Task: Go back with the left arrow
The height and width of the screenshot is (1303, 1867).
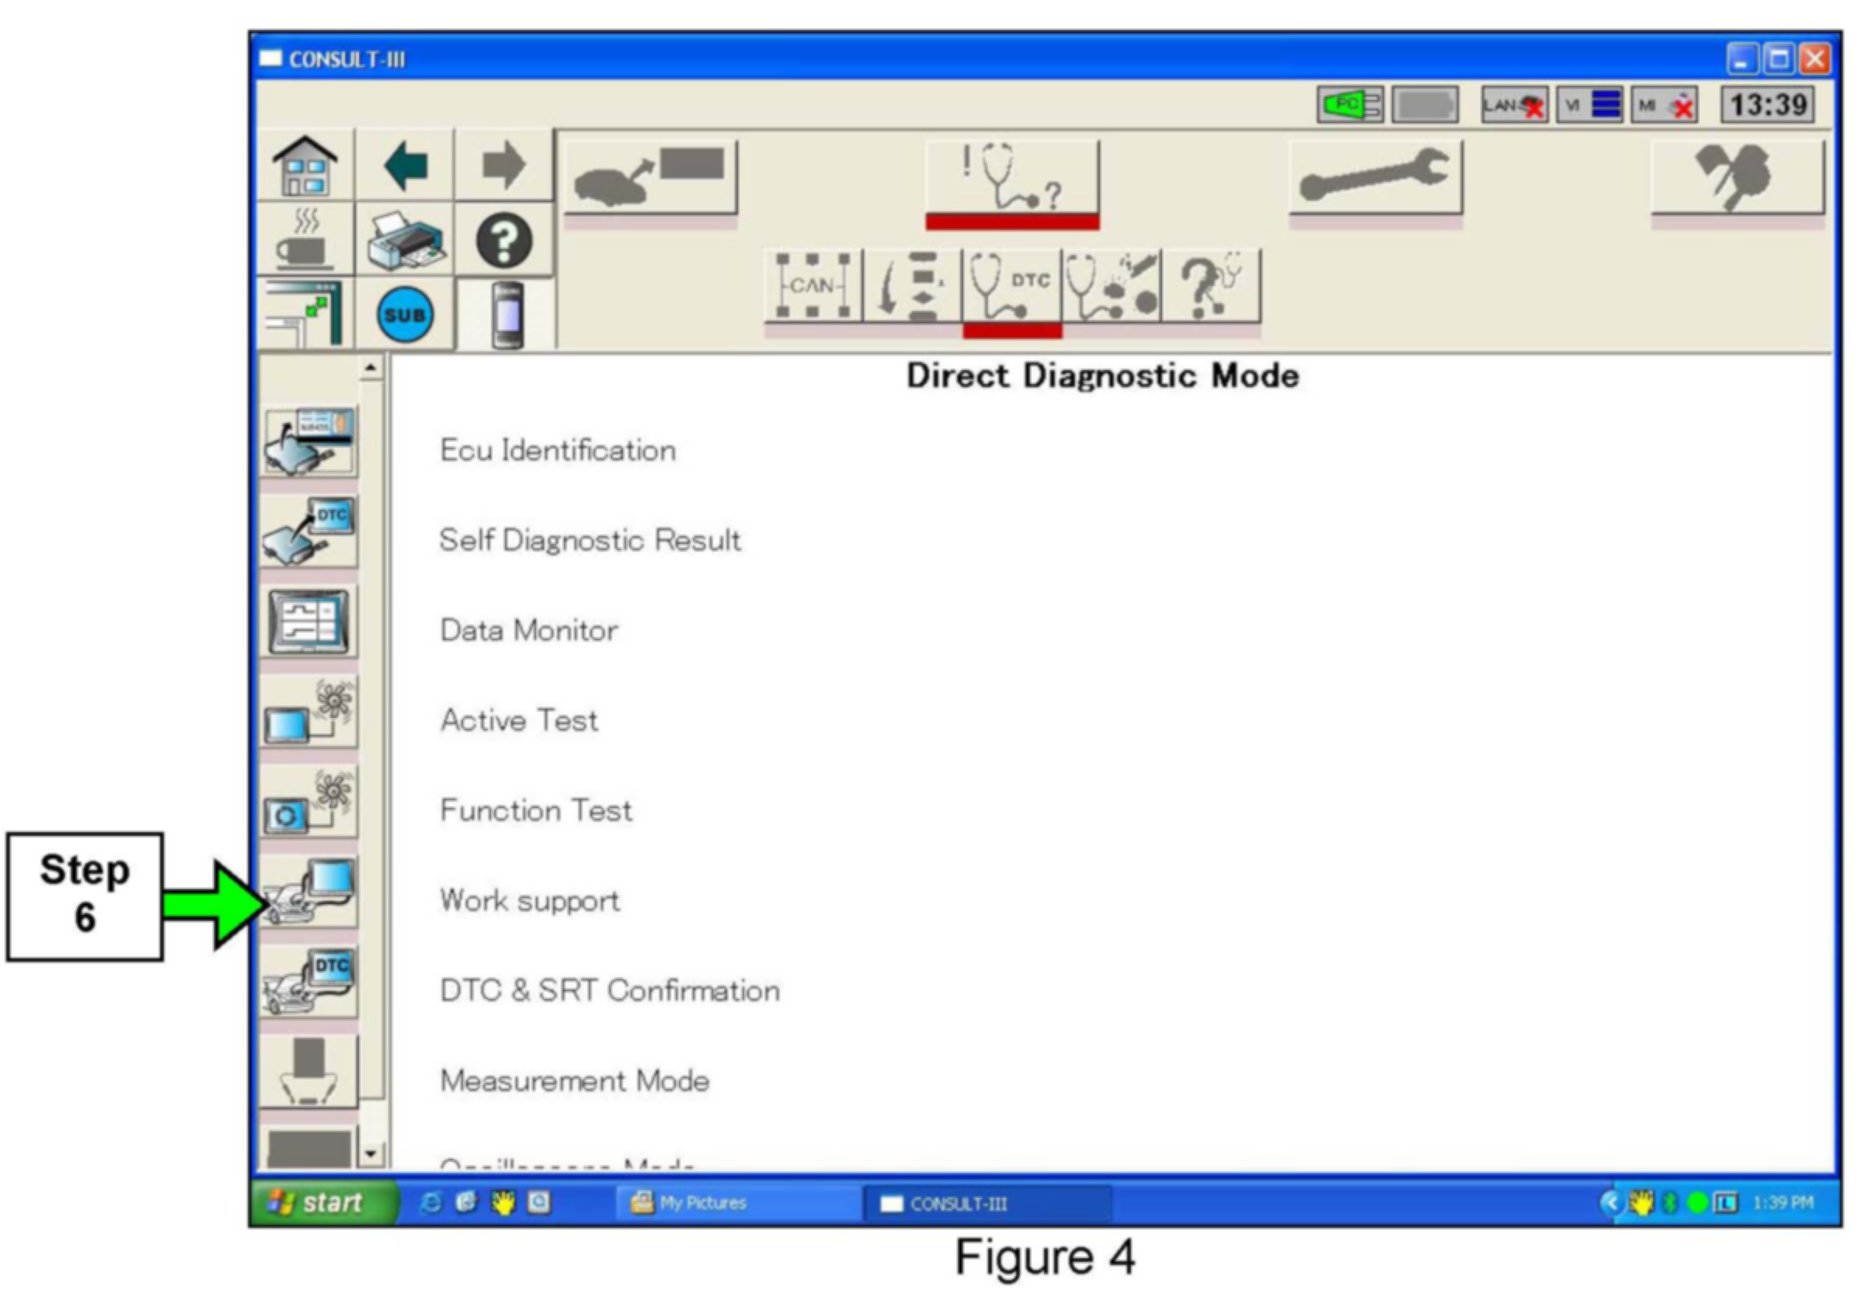Action: pyautogui.click(x=405, y=165)
